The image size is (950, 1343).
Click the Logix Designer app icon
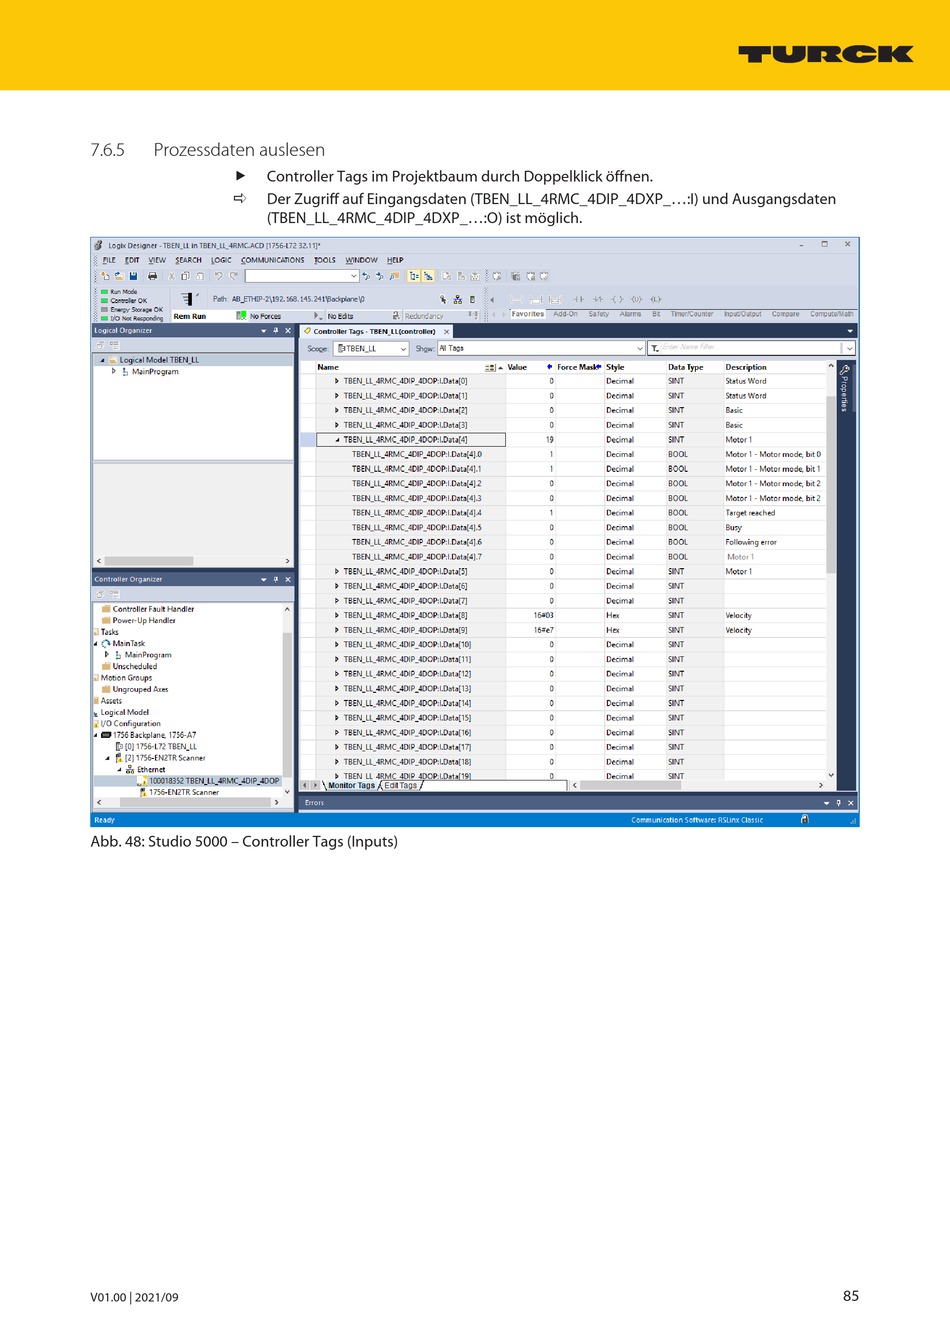pyautogui.click(x=98, y=245)
